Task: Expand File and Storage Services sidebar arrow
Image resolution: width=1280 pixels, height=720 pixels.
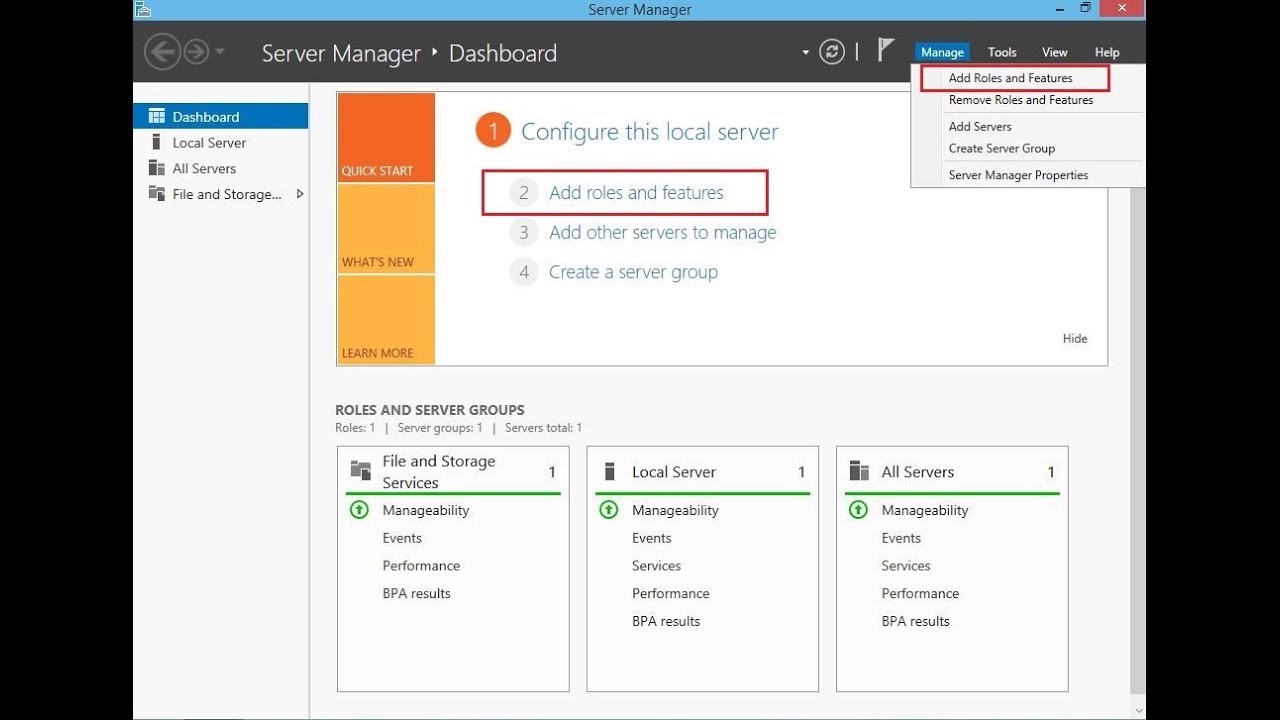Action: (x=299, y=194)
